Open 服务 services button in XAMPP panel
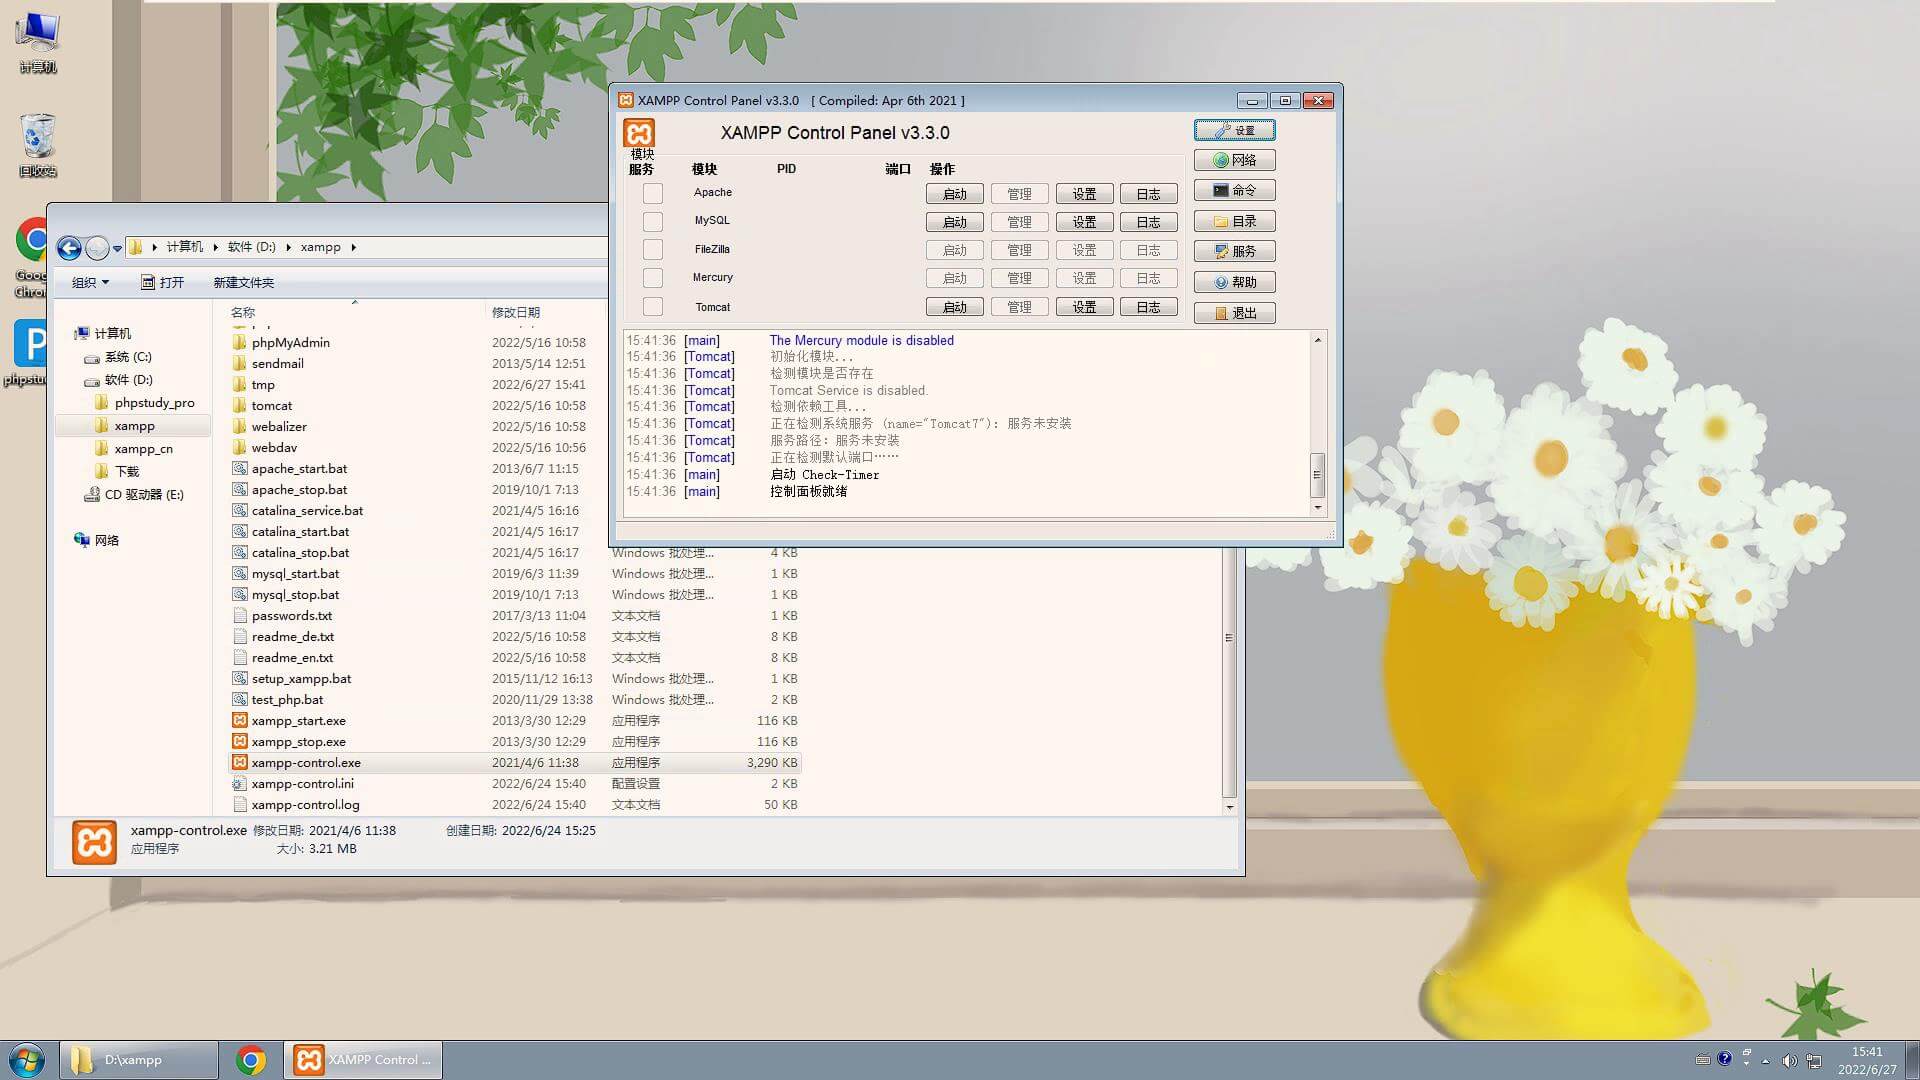 pyautogui.click(x=1234, y=251)
